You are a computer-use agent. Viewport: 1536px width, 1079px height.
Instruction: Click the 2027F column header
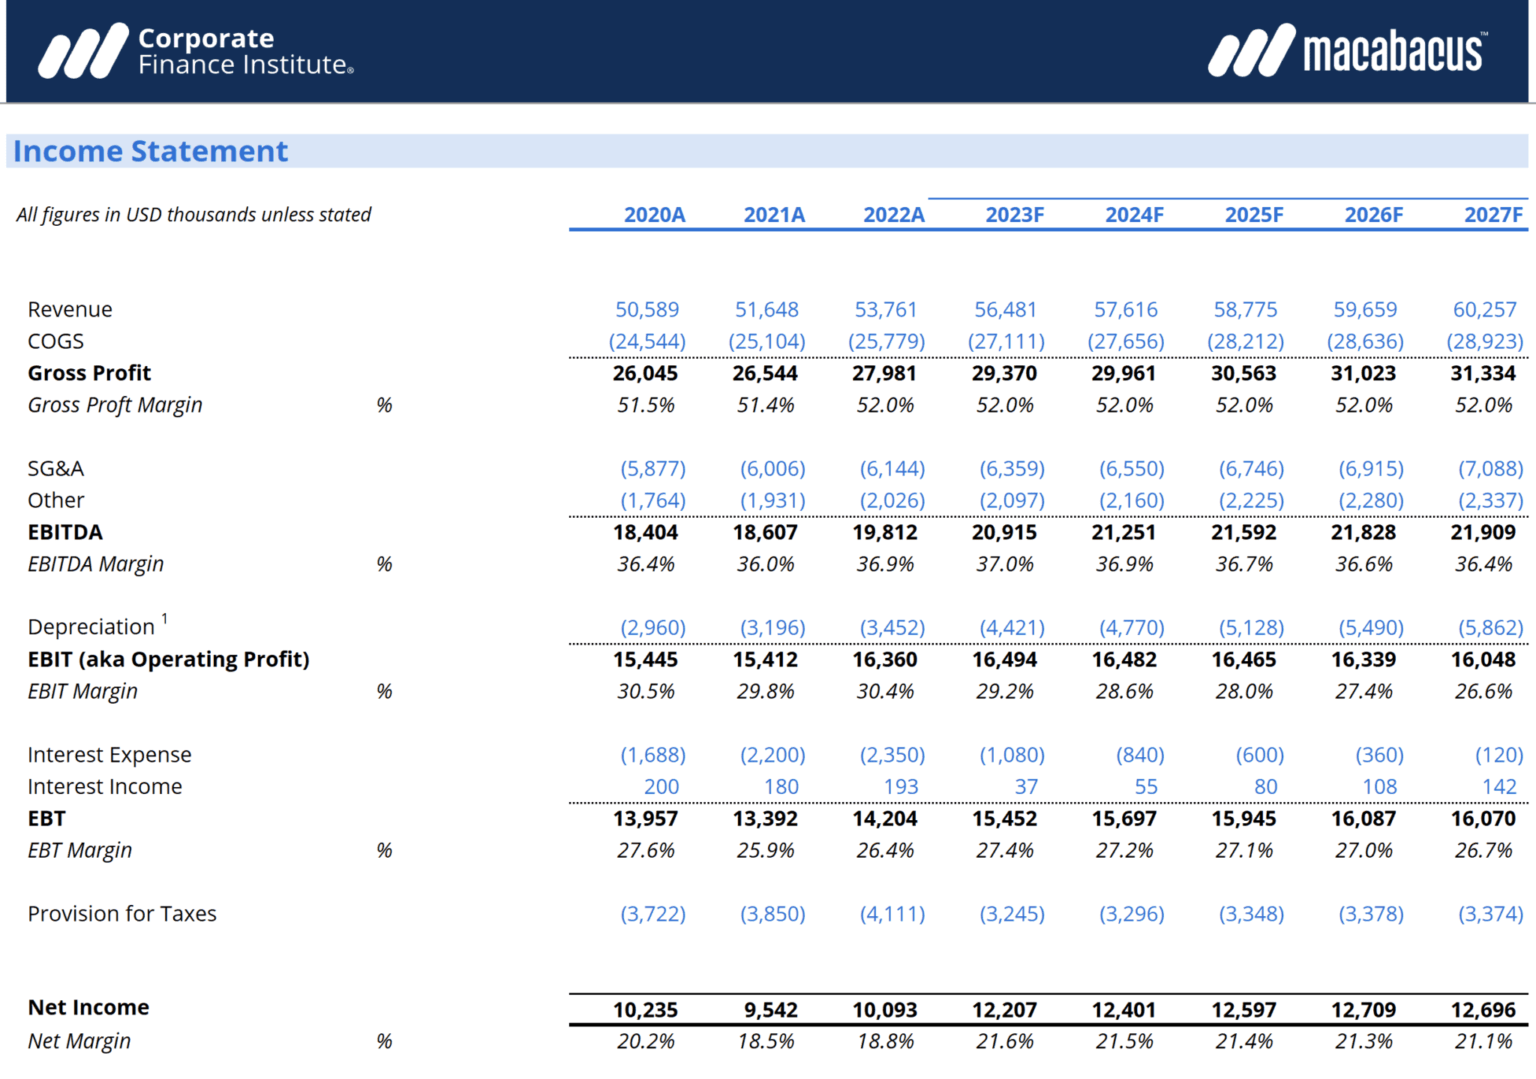click(1494, 214)
